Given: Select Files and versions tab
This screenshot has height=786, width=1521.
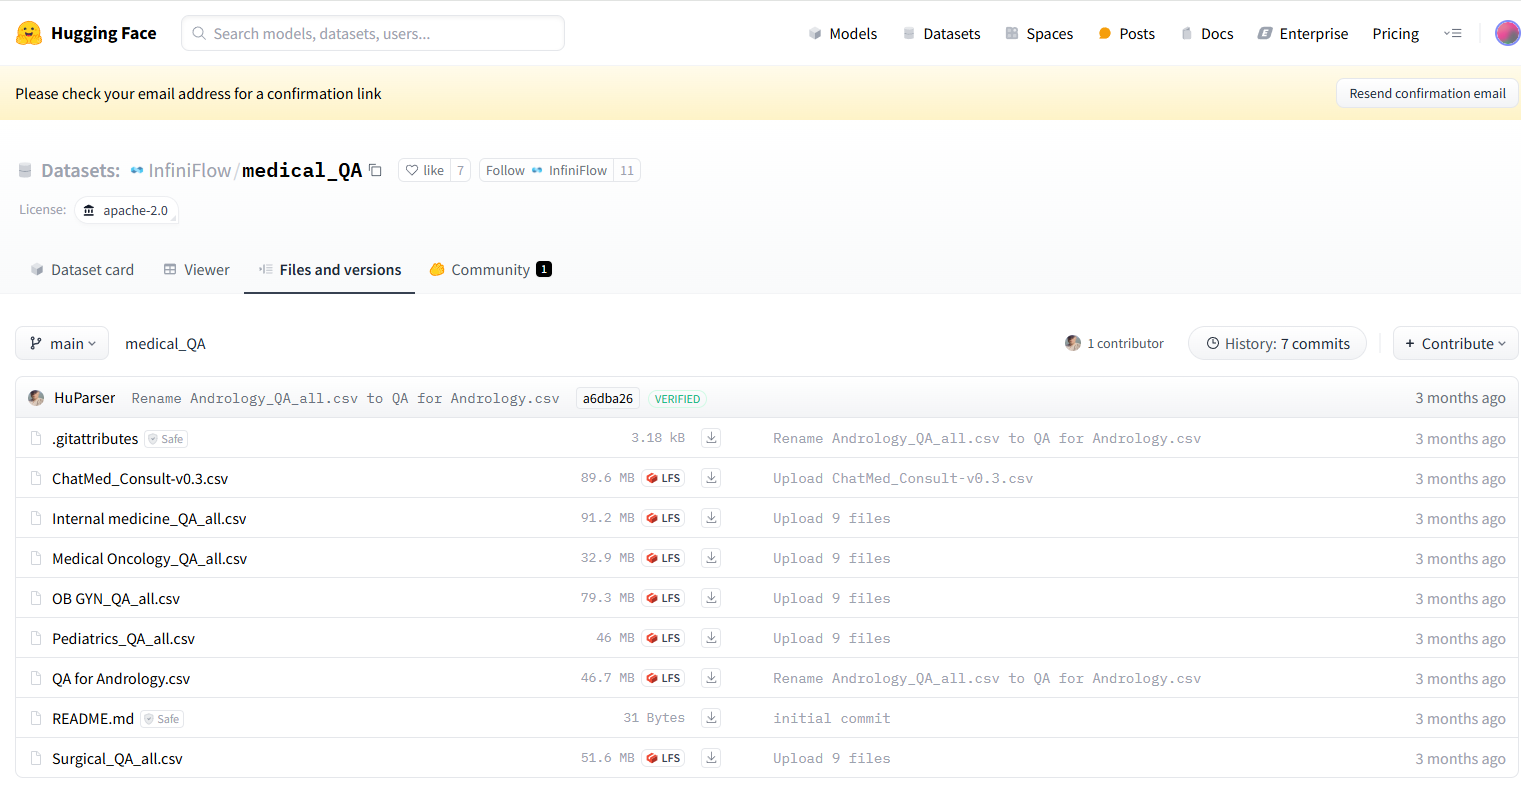Looking at the screenshot, I should coord(330,270).
